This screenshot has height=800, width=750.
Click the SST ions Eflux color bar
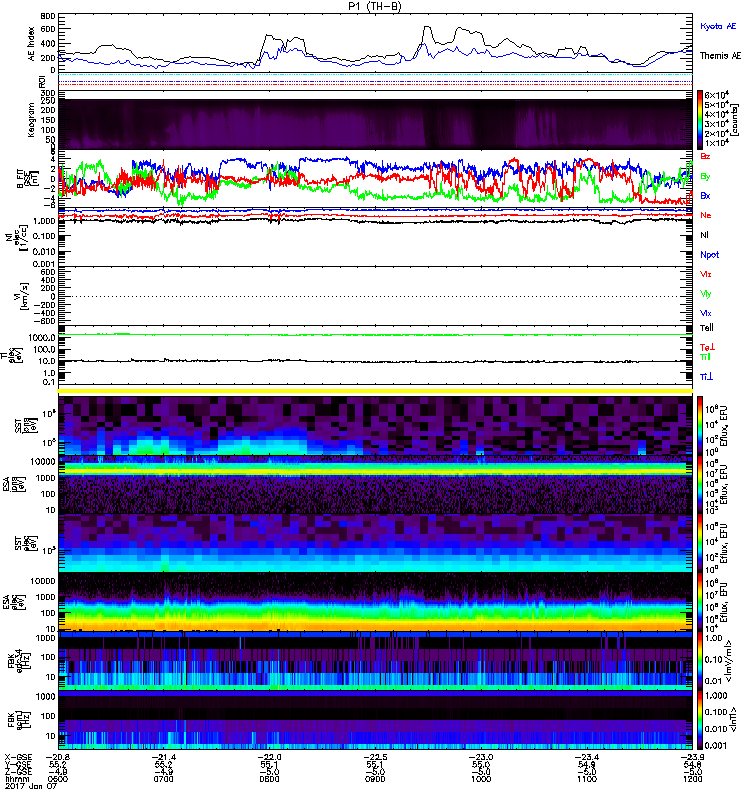pyautogui.click(x=700, y=426)
